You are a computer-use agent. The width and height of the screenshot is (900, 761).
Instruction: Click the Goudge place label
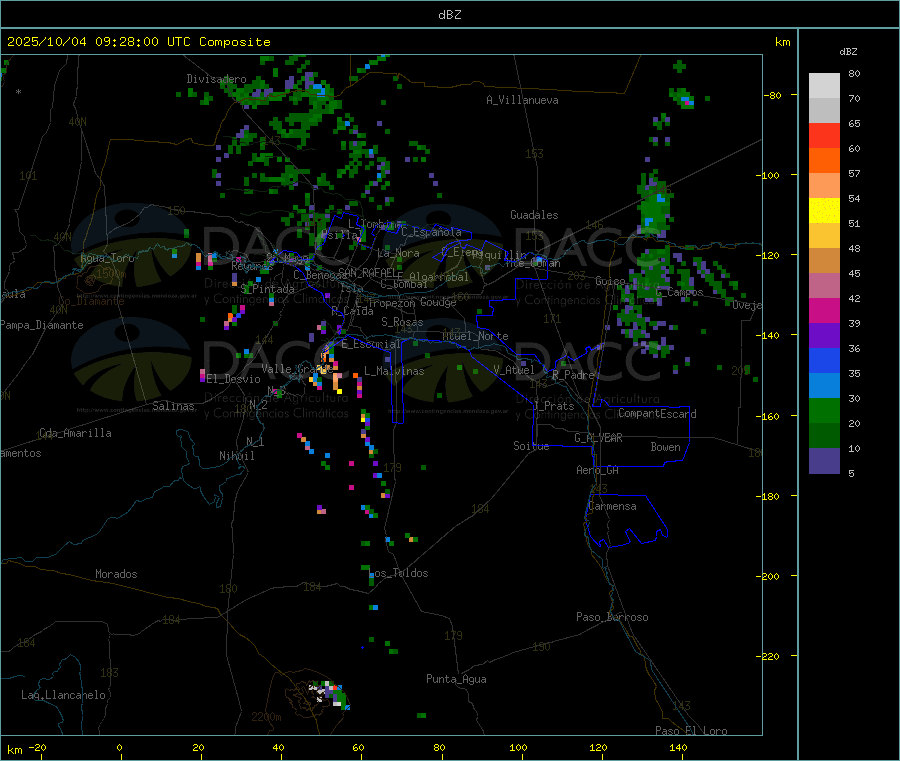[x=439, y=302]
